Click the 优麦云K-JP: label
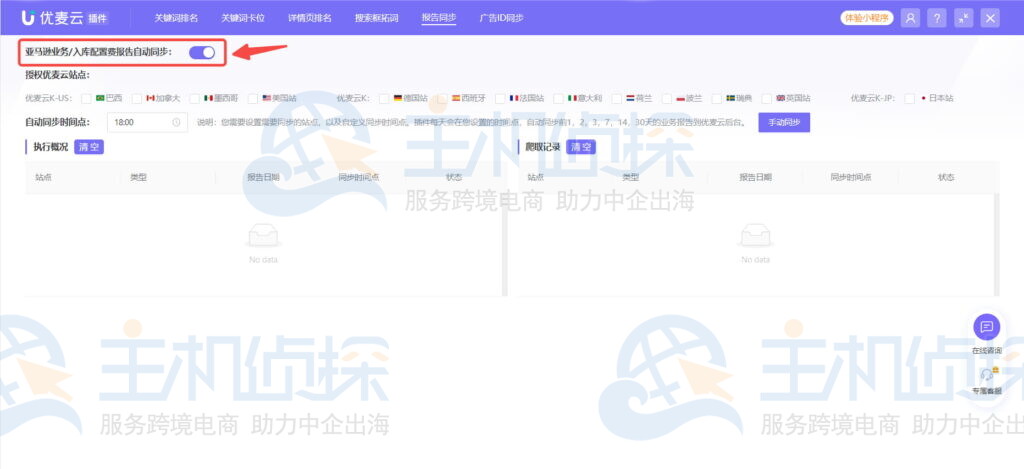This screenshot has width=1024, height=469. click(874, 99)
